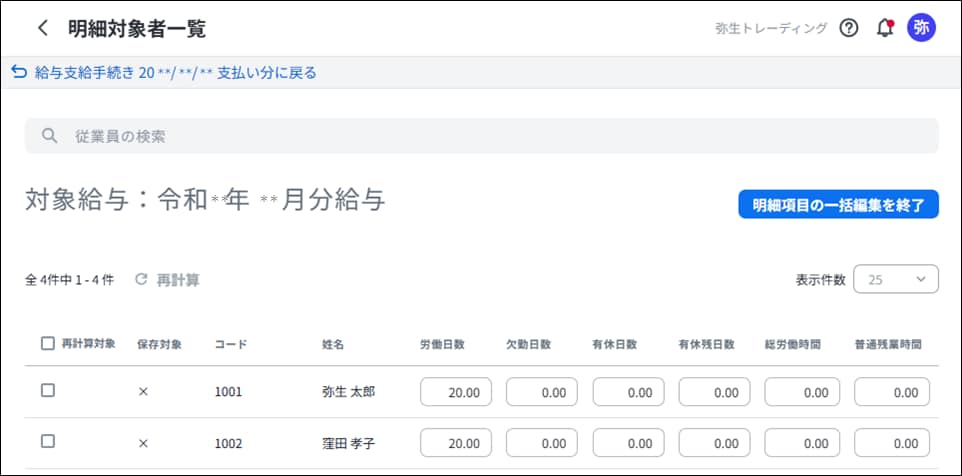Open the notifications bell

pos(885,28)
